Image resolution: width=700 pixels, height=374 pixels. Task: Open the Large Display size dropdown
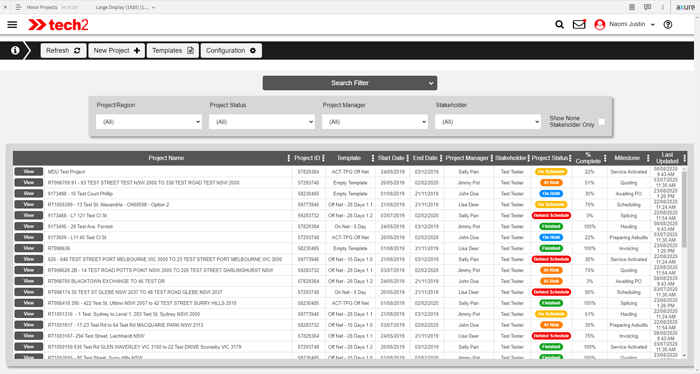(125, 7)
